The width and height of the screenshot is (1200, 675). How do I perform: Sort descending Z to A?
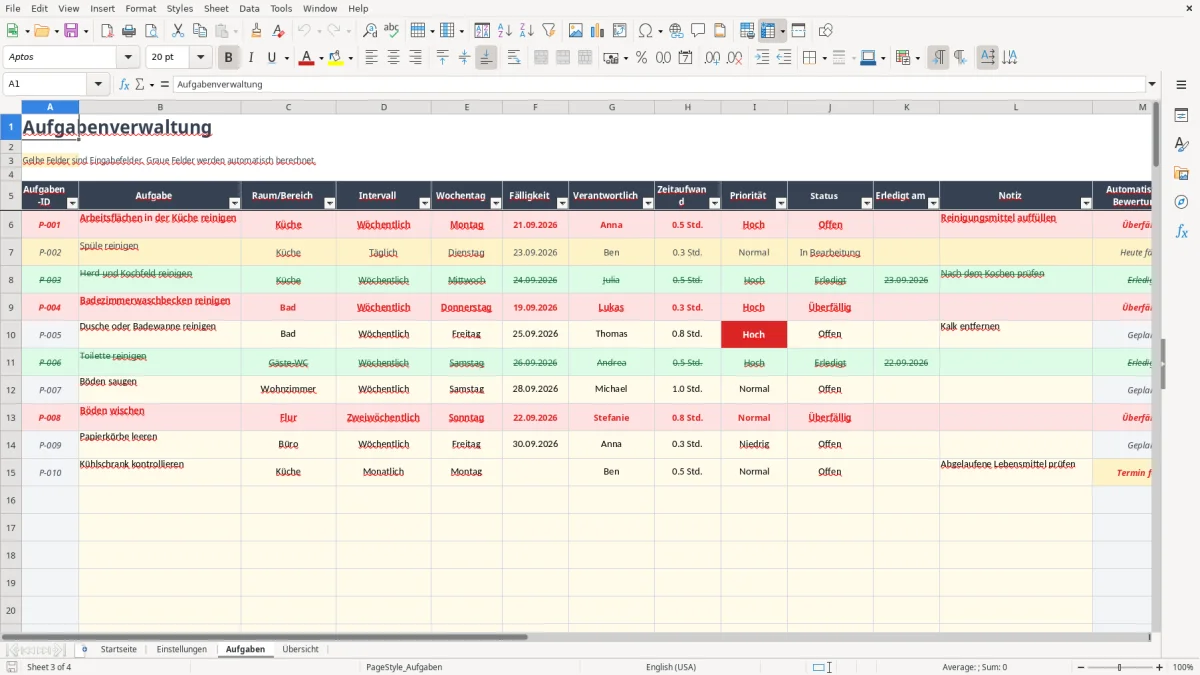527,31
